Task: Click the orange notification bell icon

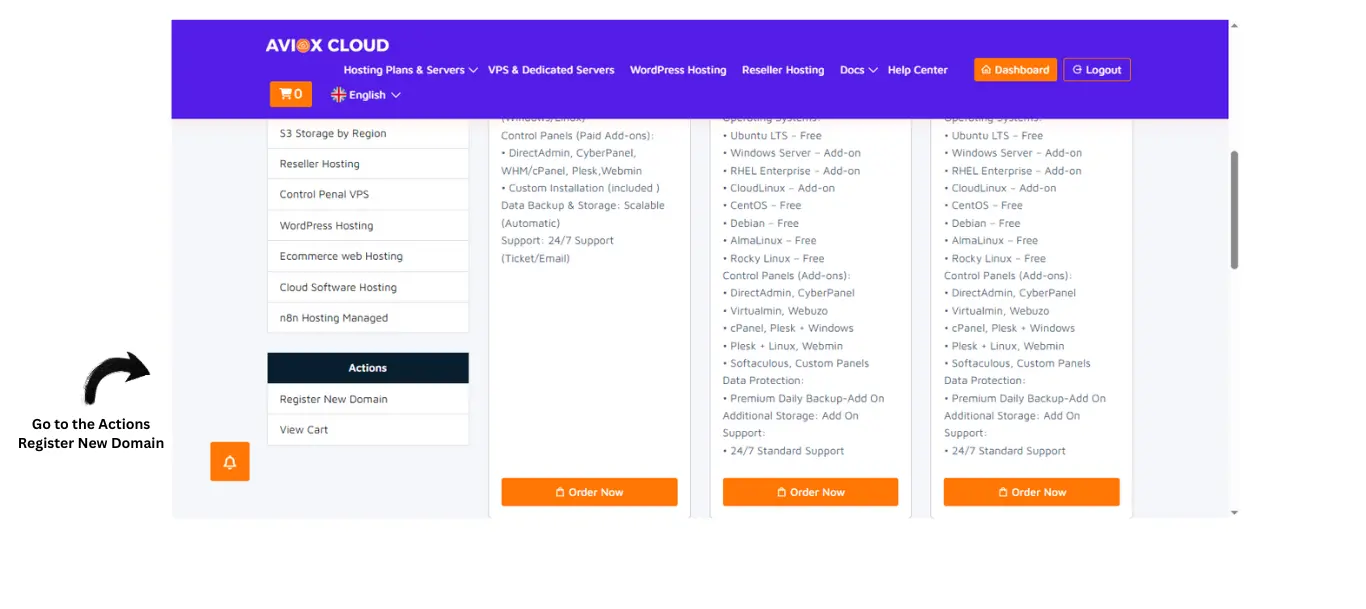Action: click(x=229, y=462)
